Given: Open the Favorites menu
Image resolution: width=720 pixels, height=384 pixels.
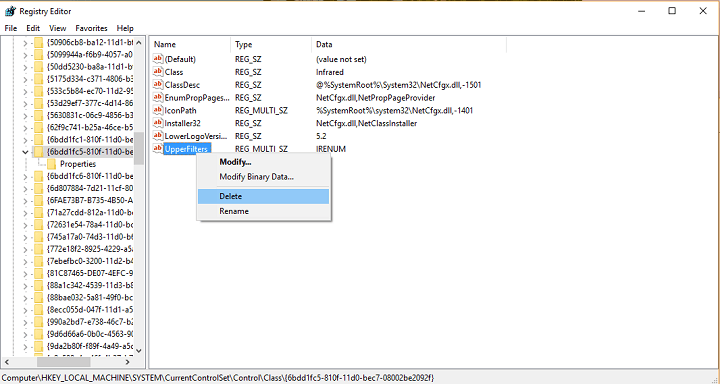Looking at the screenshot, I should 91,28.
